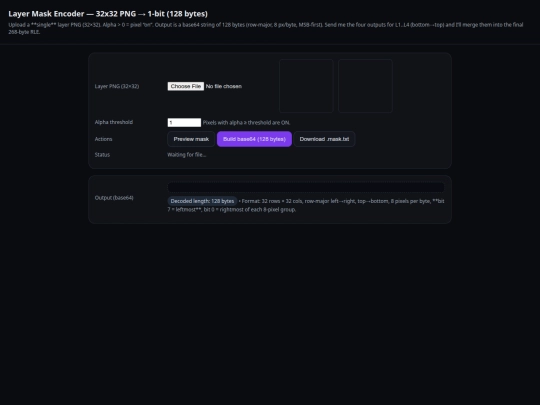The width and height of the screenshot is (540, 405).
Task: Click the 'Alpha threshold' label
Action: pyautogui.click(x=114, y=122)
